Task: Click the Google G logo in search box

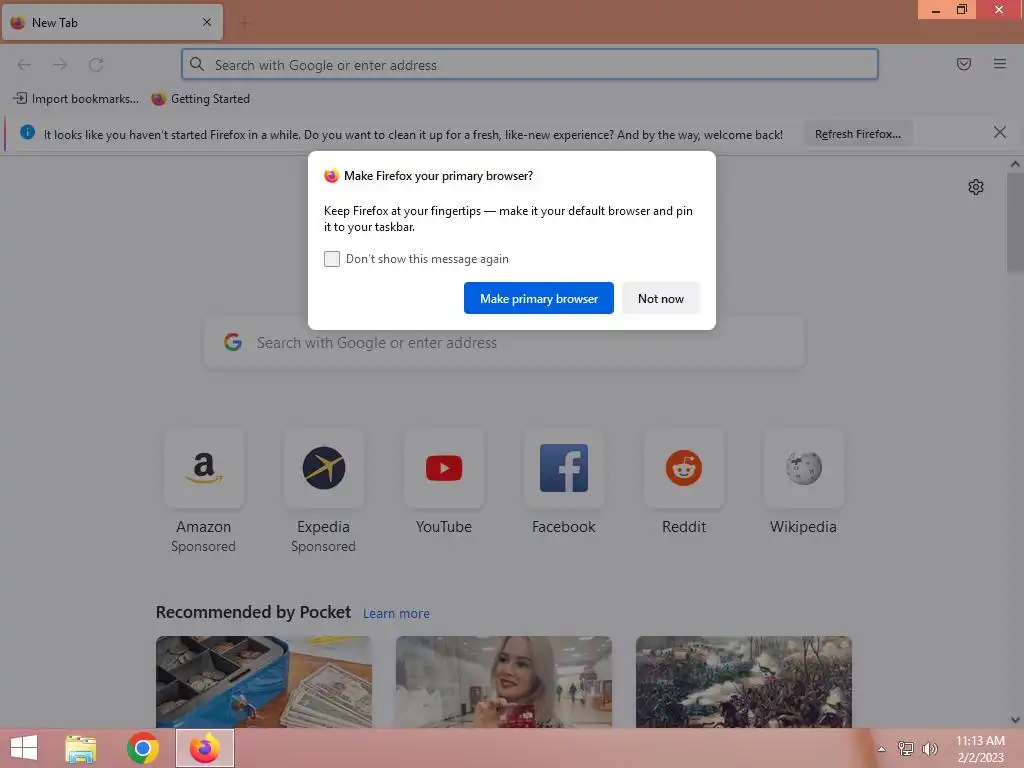Action: pos(233,342)
